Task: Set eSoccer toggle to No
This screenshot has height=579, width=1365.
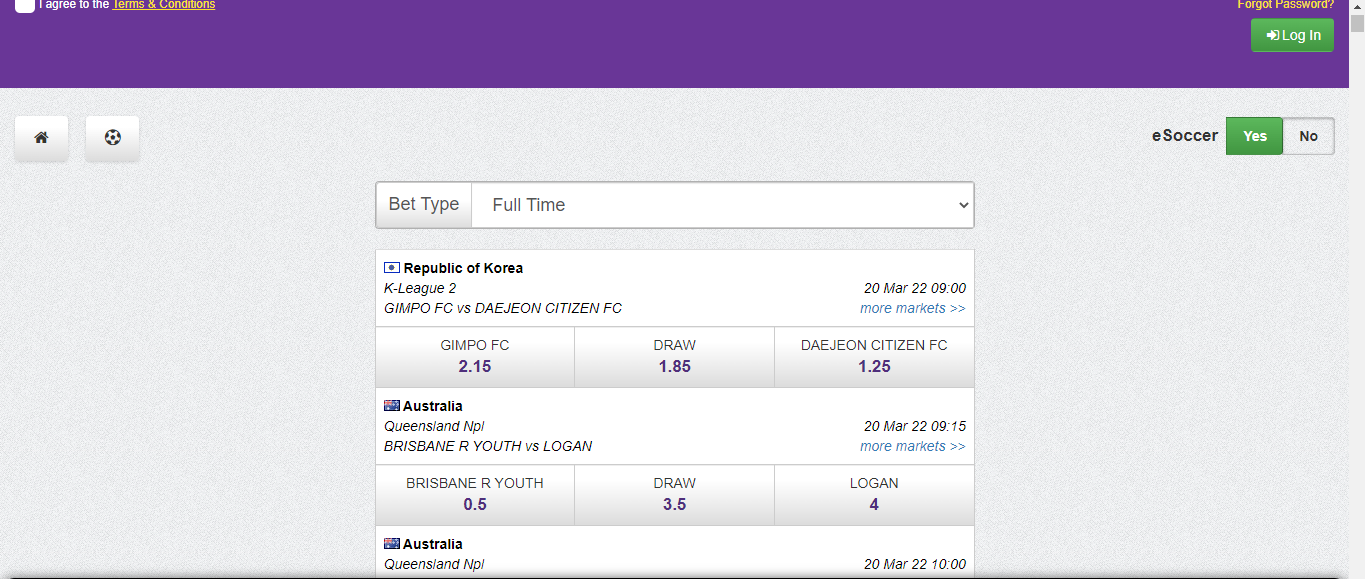Action: point(1308,136)
